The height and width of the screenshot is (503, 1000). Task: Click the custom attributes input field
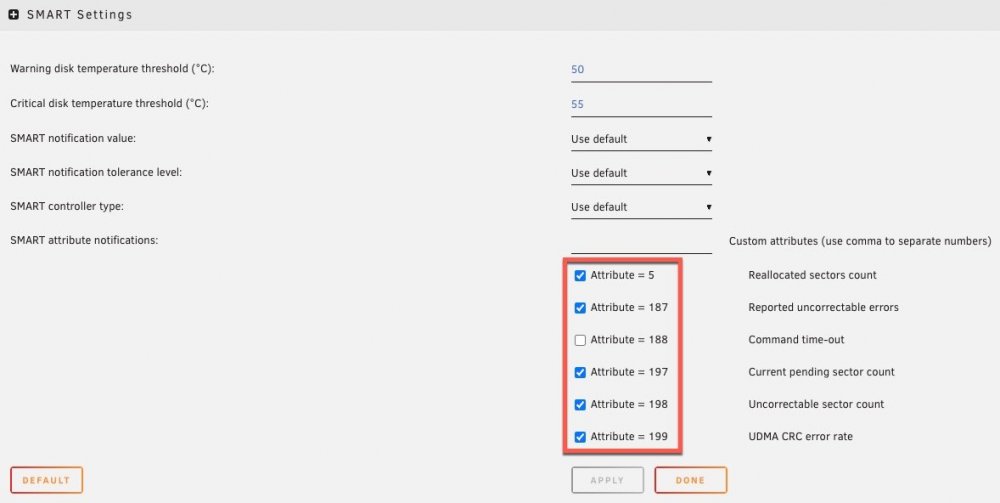click(x=641, y=242)
